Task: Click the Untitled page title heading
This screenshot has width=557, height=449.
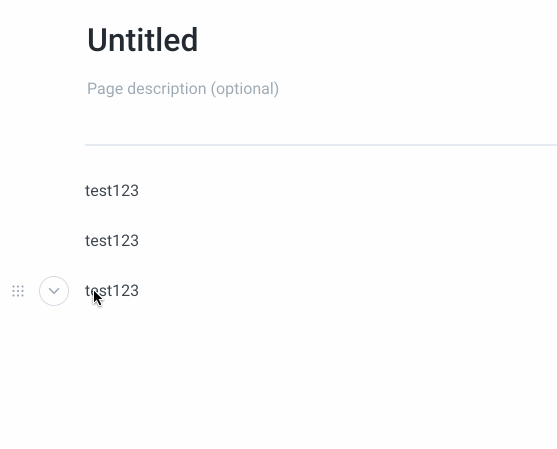Action: tap(142, 40)
